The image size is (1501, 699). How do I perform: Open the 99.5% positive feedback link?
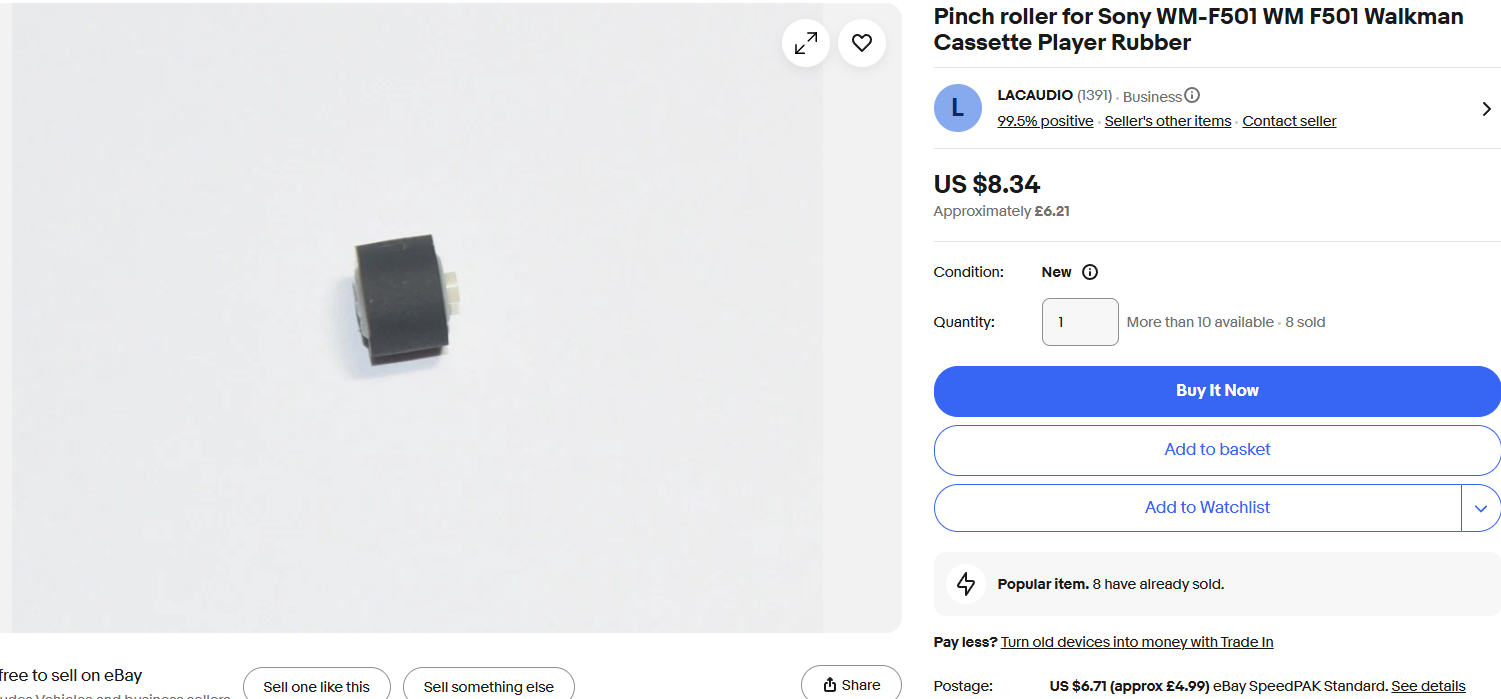coord(1045,121)
